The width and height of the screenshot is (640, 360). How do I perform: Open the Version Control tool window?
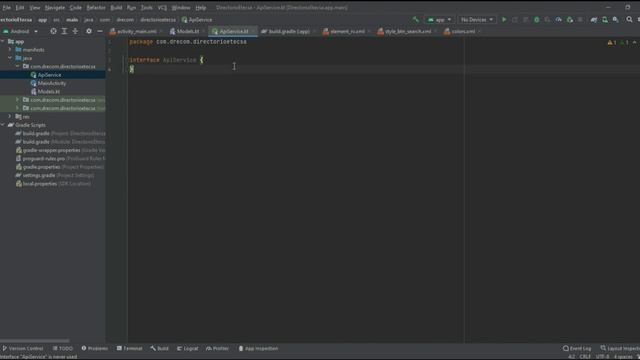pyautogui.click(x=23, y=348)
